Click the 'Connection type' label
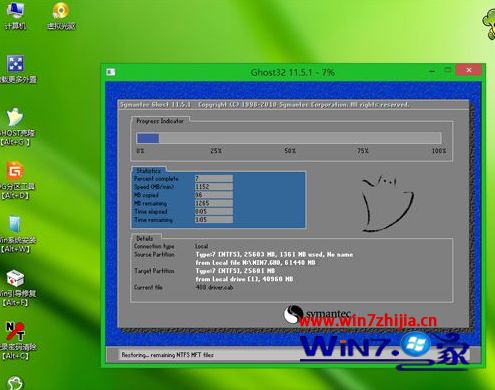This screenshot has width=495, height=390. click(x=154, y=246)
